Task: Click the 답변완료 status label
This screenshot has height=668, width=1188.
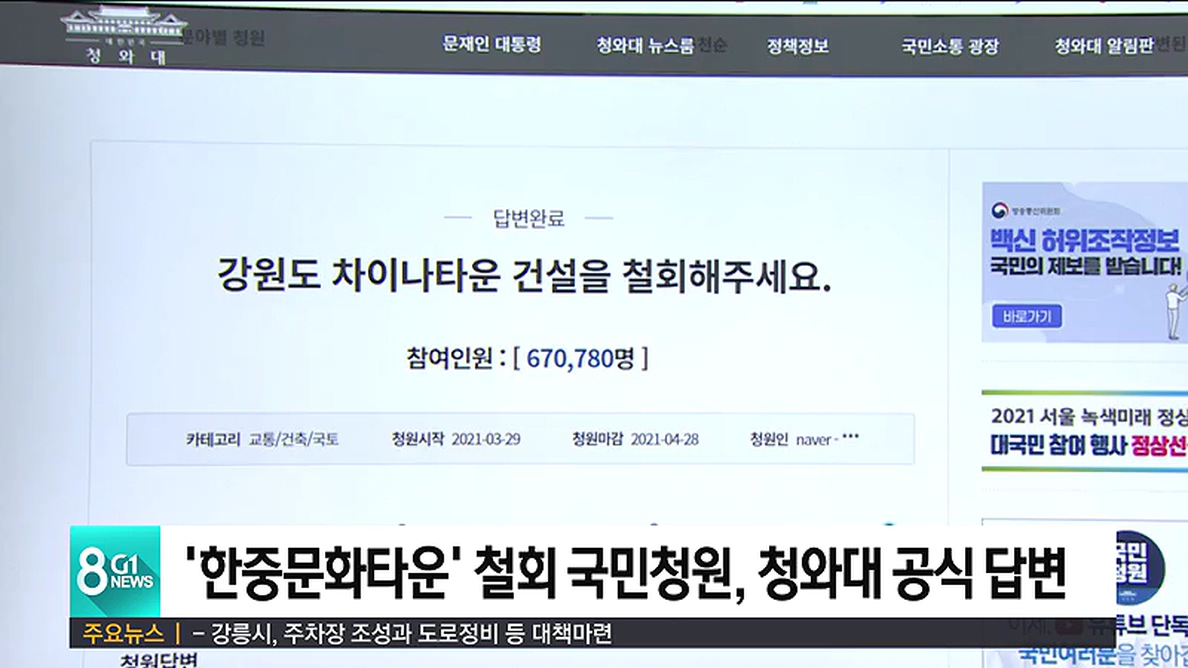Action: [x=528, y=217]
